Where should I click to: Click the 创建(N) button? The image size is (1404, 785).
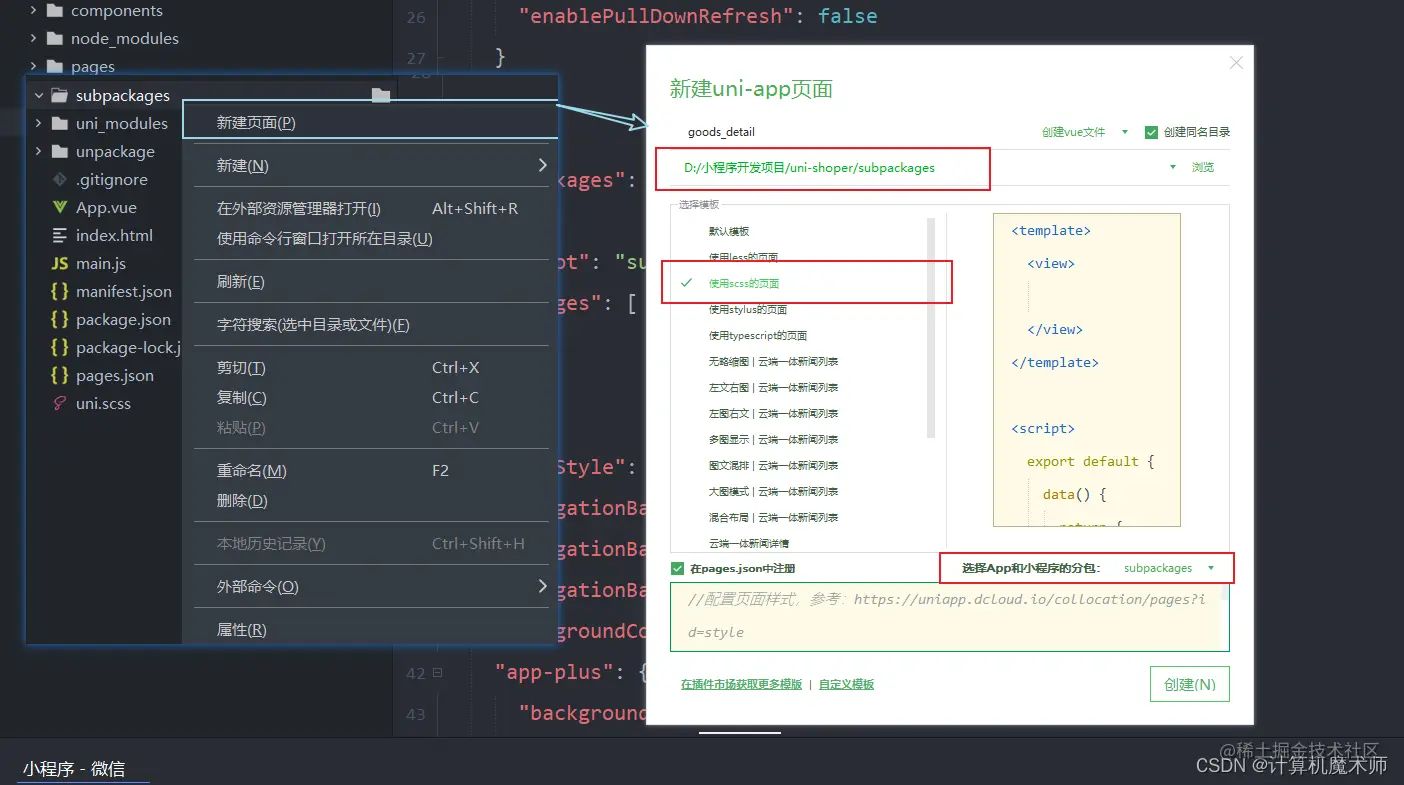(1189, 685)
